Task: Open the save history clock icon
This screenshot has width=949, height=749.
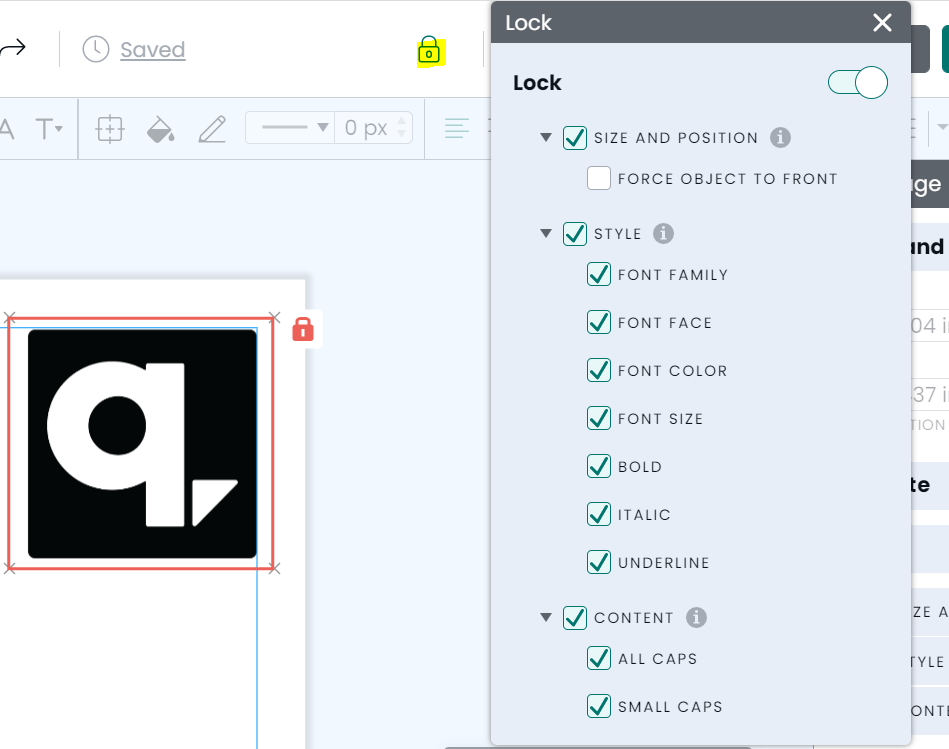Action: click(x=96, y=49)
